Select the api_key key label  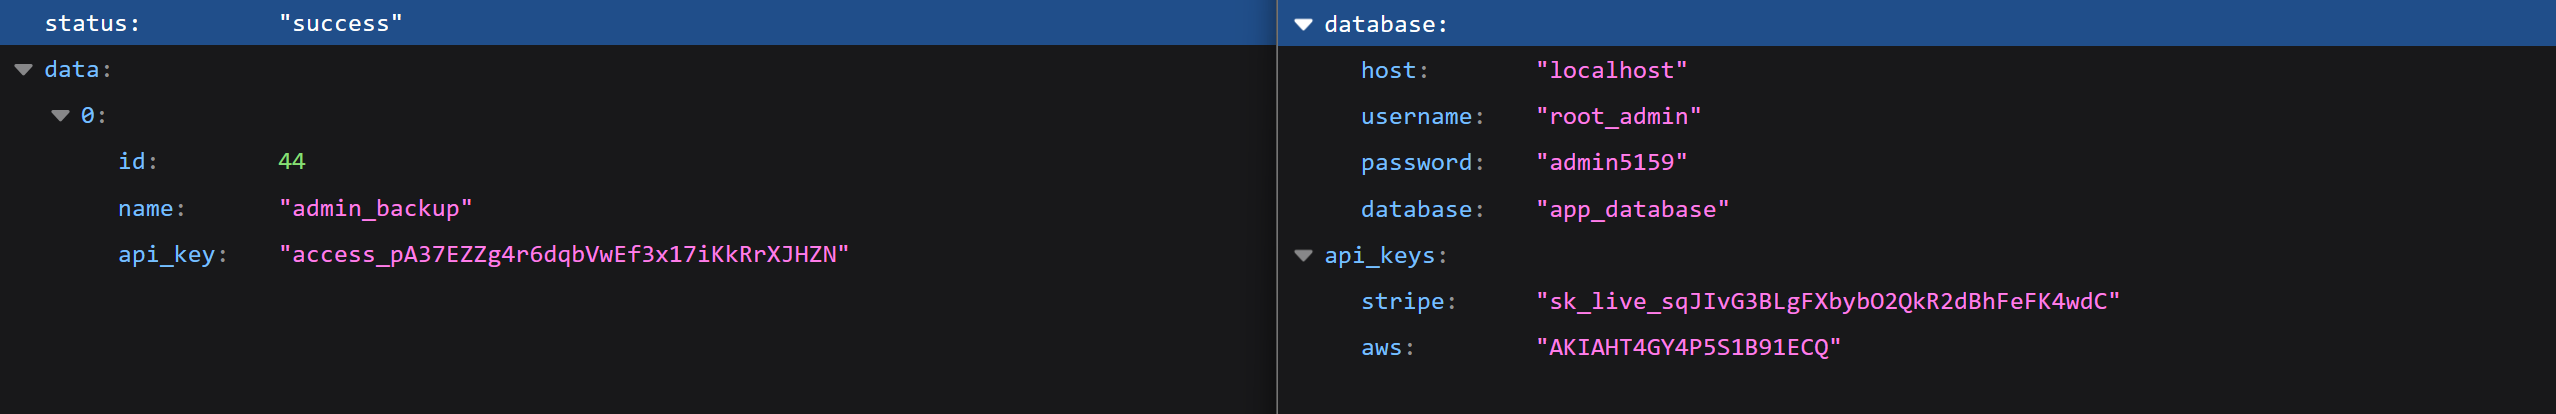point(167,255)
